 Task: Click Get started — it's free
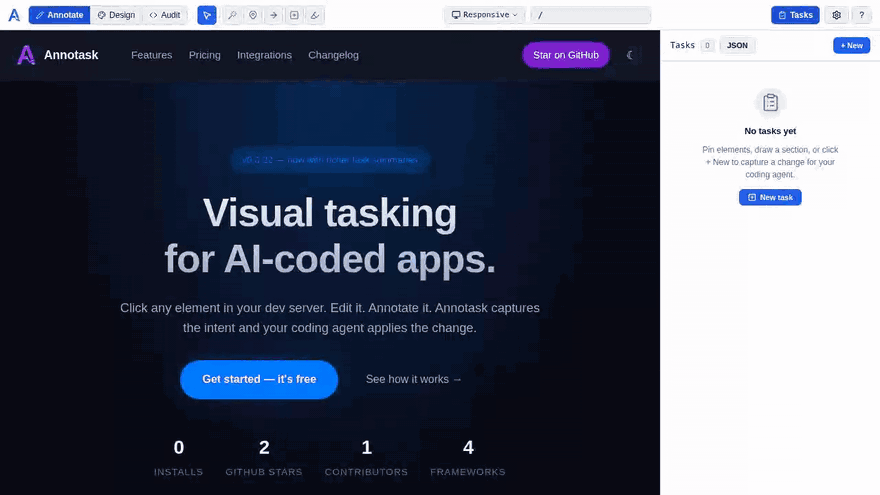[x=259, y=379]
